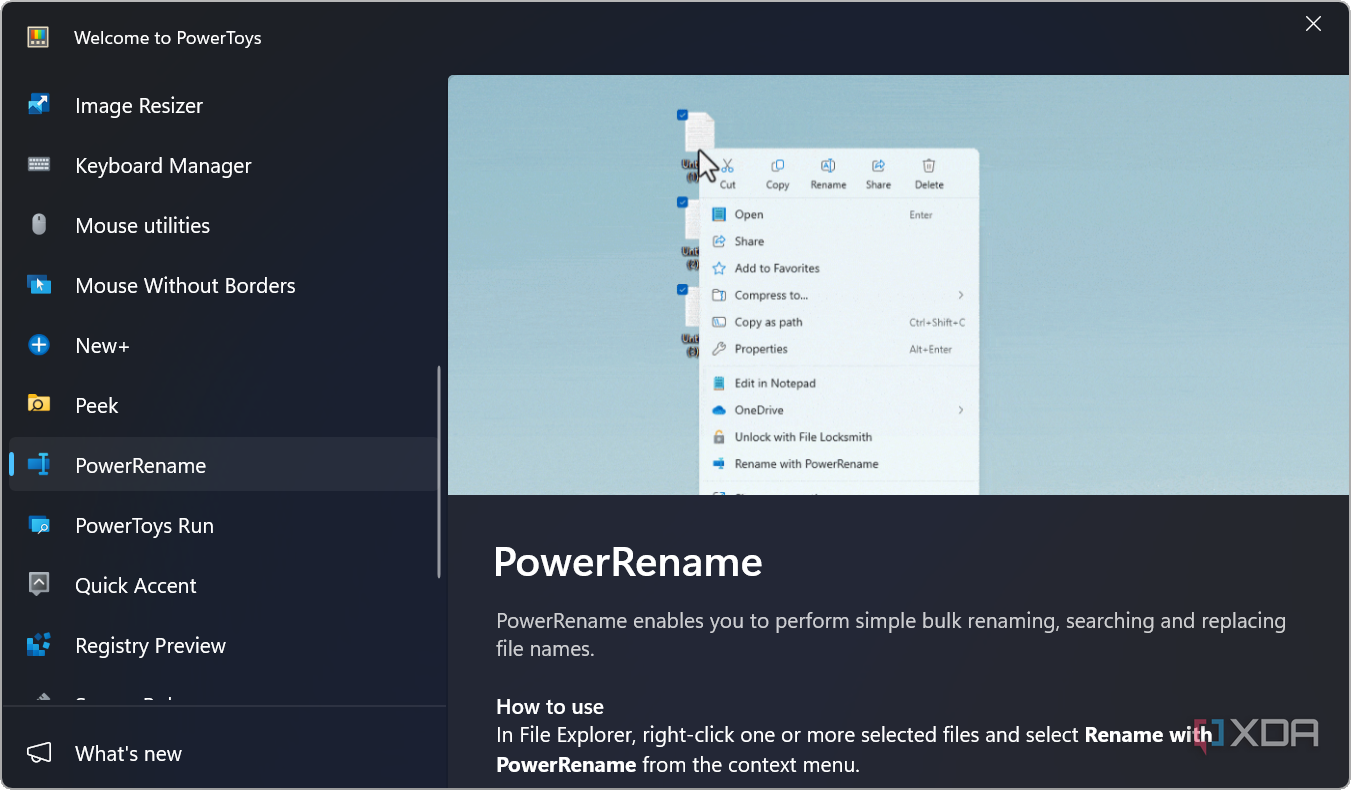The height and width of the screenshot is (790, 1351).
Task: Click the Registry Preview cubes icon
Action: click(39, 645)
